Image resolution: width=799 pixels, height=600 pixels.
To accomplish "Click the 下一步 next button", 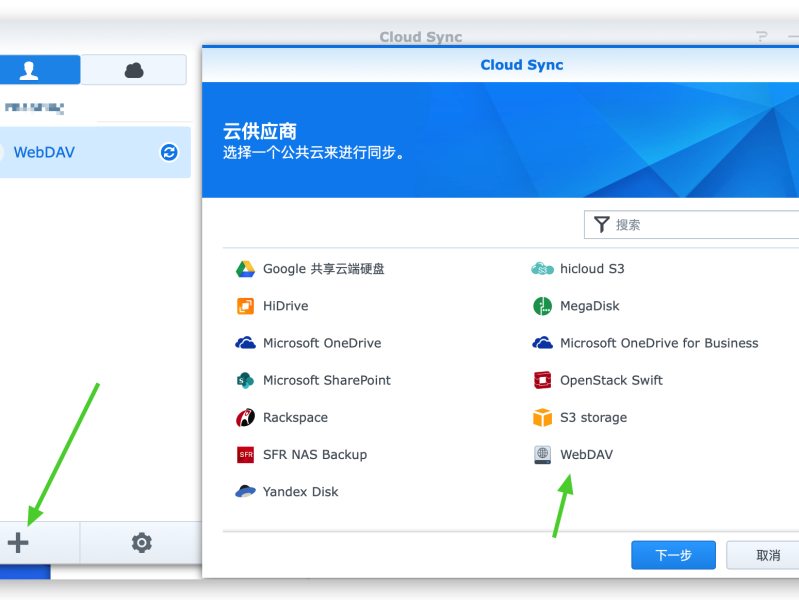I will pyautogui.click(x=673, y=555).
